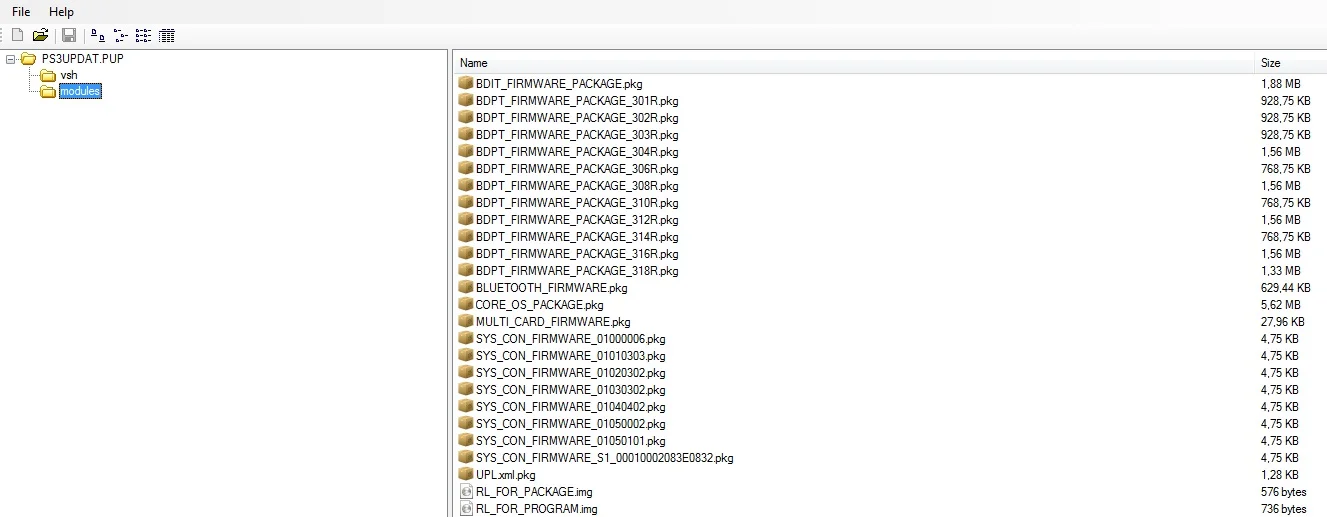Select PS3UPDAT.PUP root in the tree
The height and width of the screenshot is (517, 1327).
coord(82,58)
